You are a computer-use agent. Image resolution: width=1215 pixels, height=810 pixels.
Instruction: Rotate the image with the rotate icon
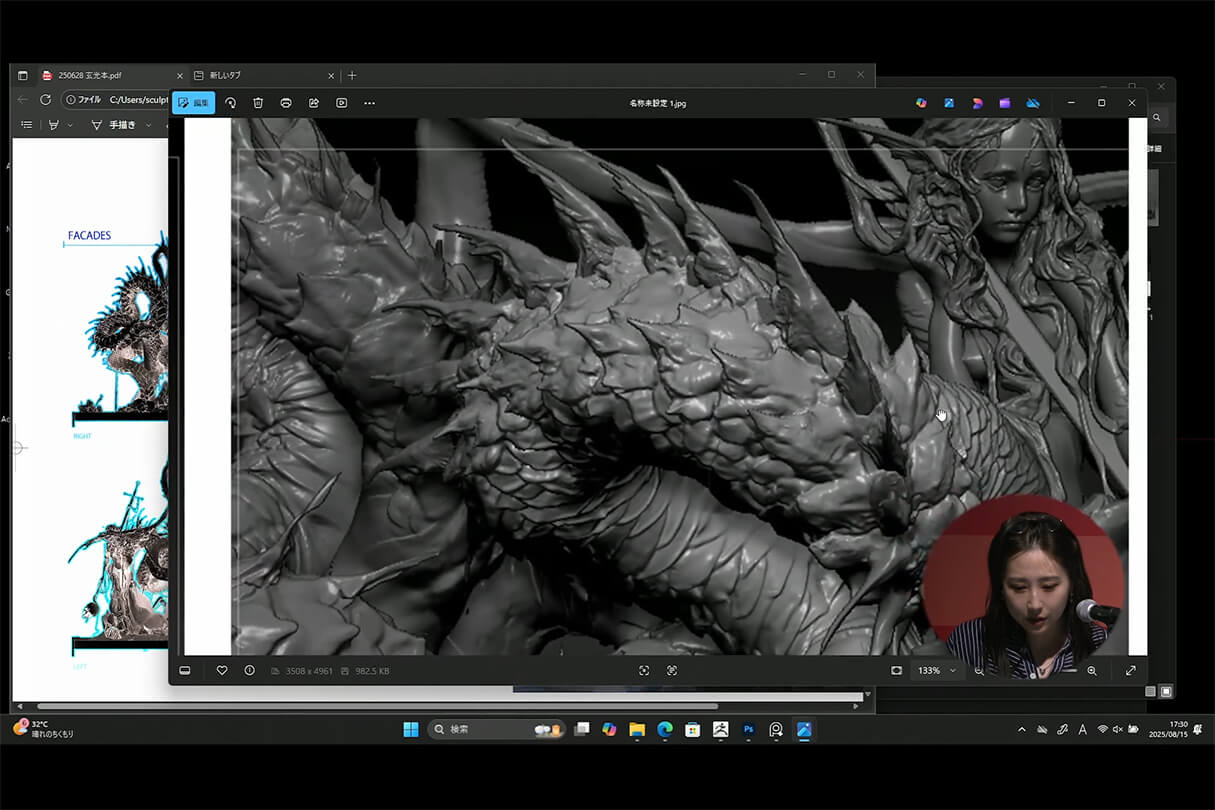pos(230,103)
